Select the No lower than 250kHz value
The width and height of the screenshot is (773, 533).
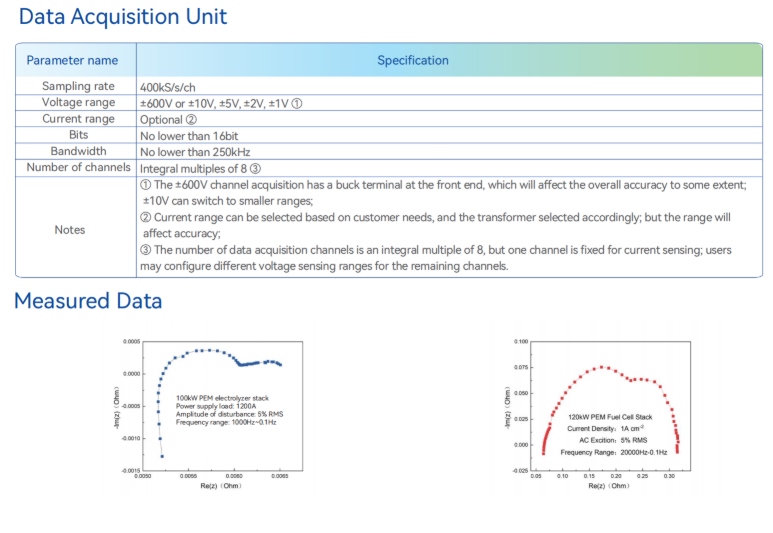click(x=194, y=151)
